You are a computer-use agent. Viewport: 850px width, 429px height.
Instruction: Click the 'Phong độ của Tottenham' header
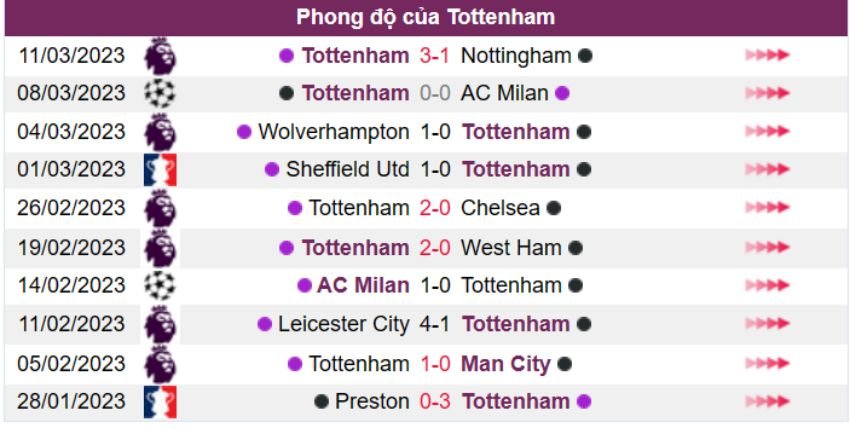click(x=425, y=18)
